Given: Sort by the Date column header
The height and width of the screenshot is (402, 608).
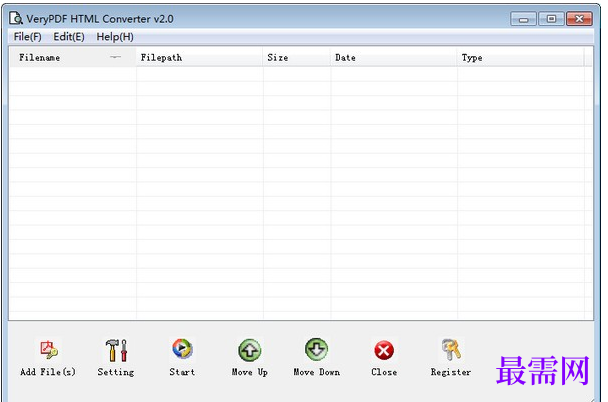Looking at the screenshot, I should pos(394,58).
